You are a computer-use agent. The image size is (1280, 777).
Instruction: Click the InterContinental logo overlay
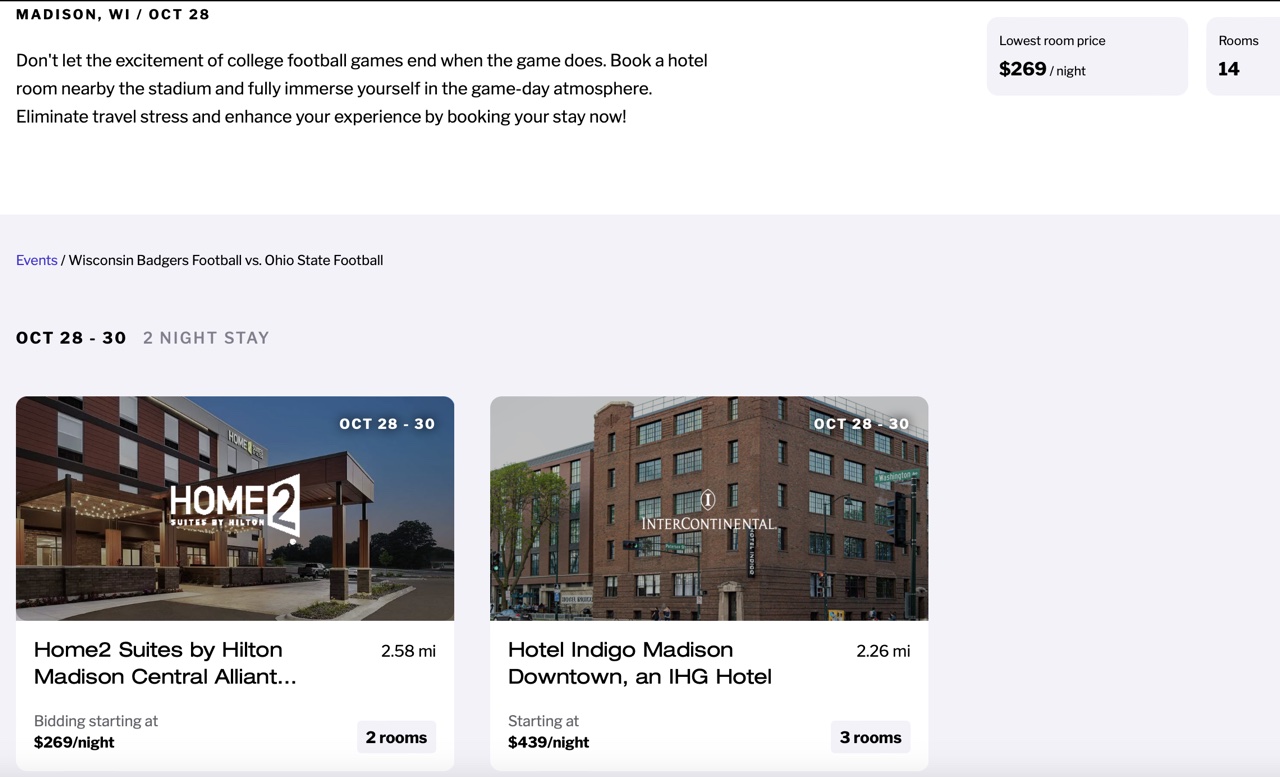click(x=708, y=511)
